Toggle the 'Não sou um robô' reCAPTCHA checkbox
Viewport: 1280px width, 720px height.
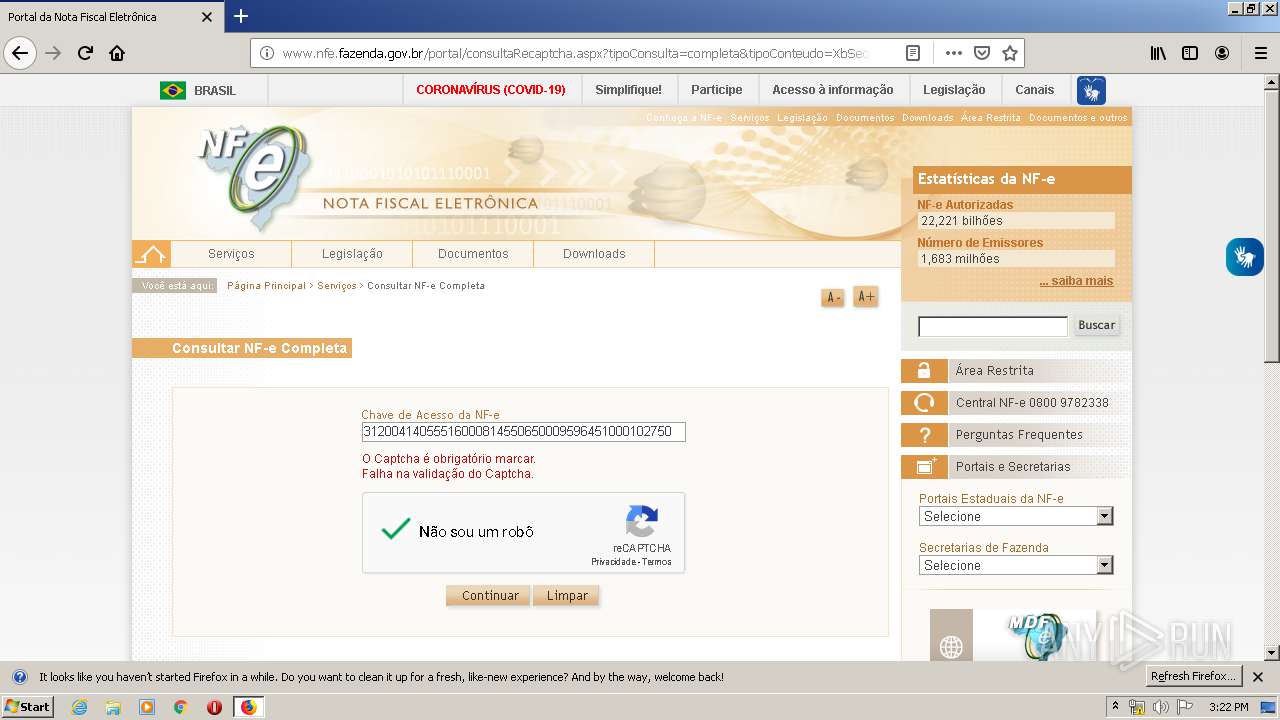397,531
